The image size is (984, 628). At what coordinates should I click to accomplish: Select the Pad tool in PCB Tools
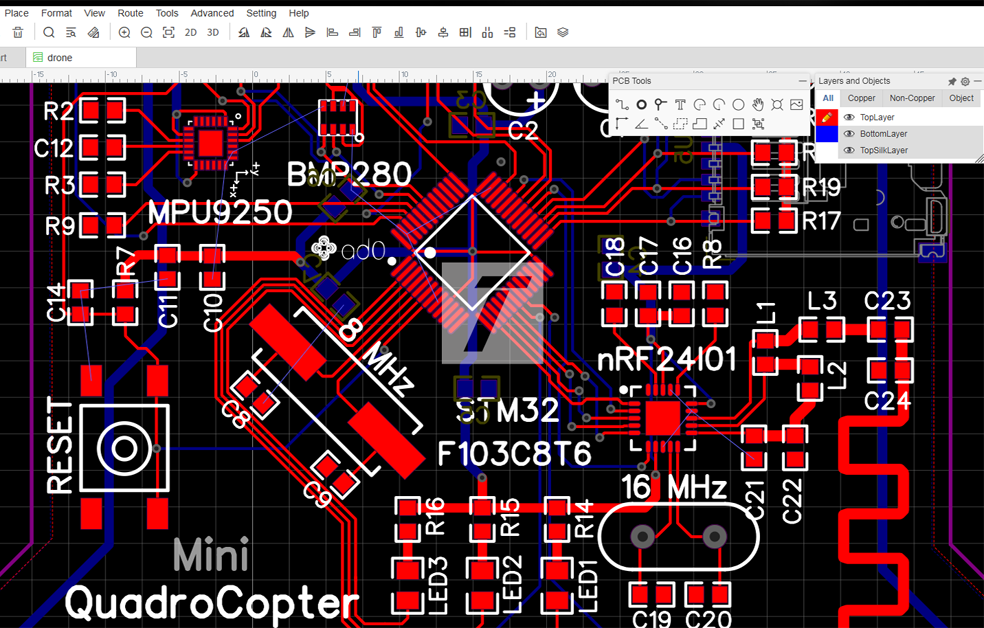coord(641,105)
